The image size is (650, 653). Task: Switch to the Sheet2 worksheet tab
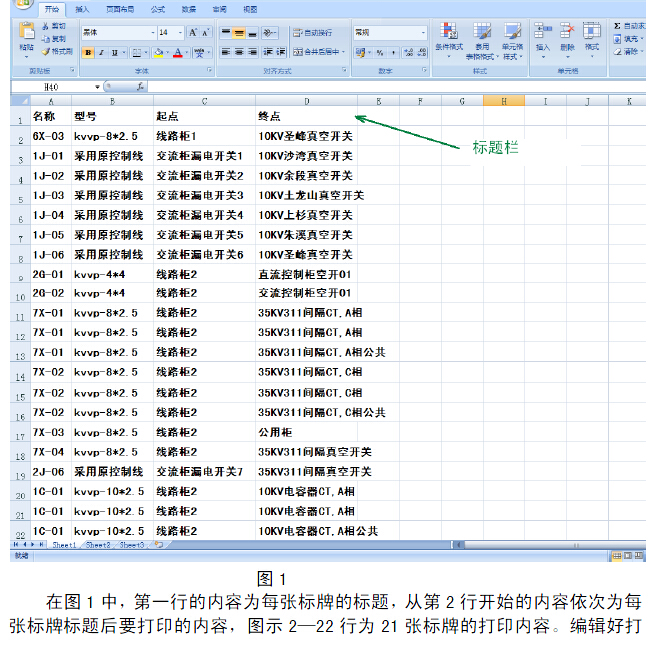click(x=97, y=545)
